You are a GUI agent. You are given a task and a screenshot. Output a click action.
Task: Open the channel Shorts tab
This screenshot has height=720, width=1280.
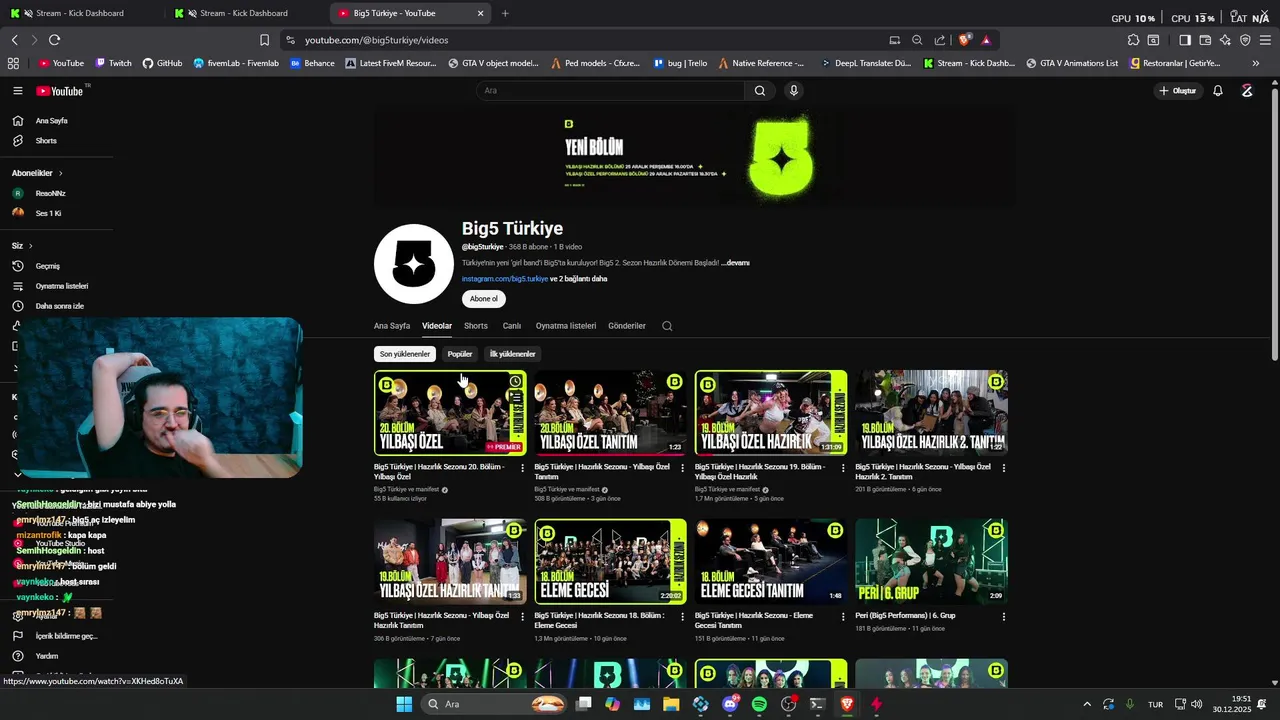476,326
